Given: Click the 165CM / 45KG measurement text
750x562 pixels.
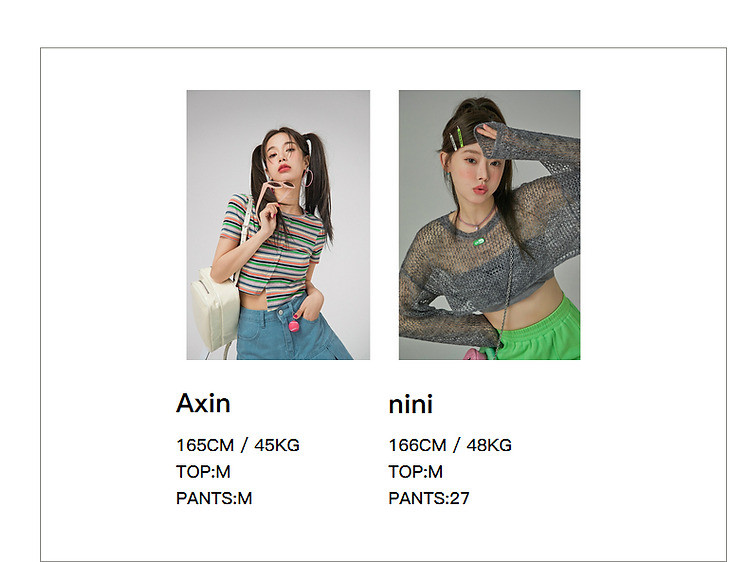Looking at the screenshot, I should tap(238, 445).
